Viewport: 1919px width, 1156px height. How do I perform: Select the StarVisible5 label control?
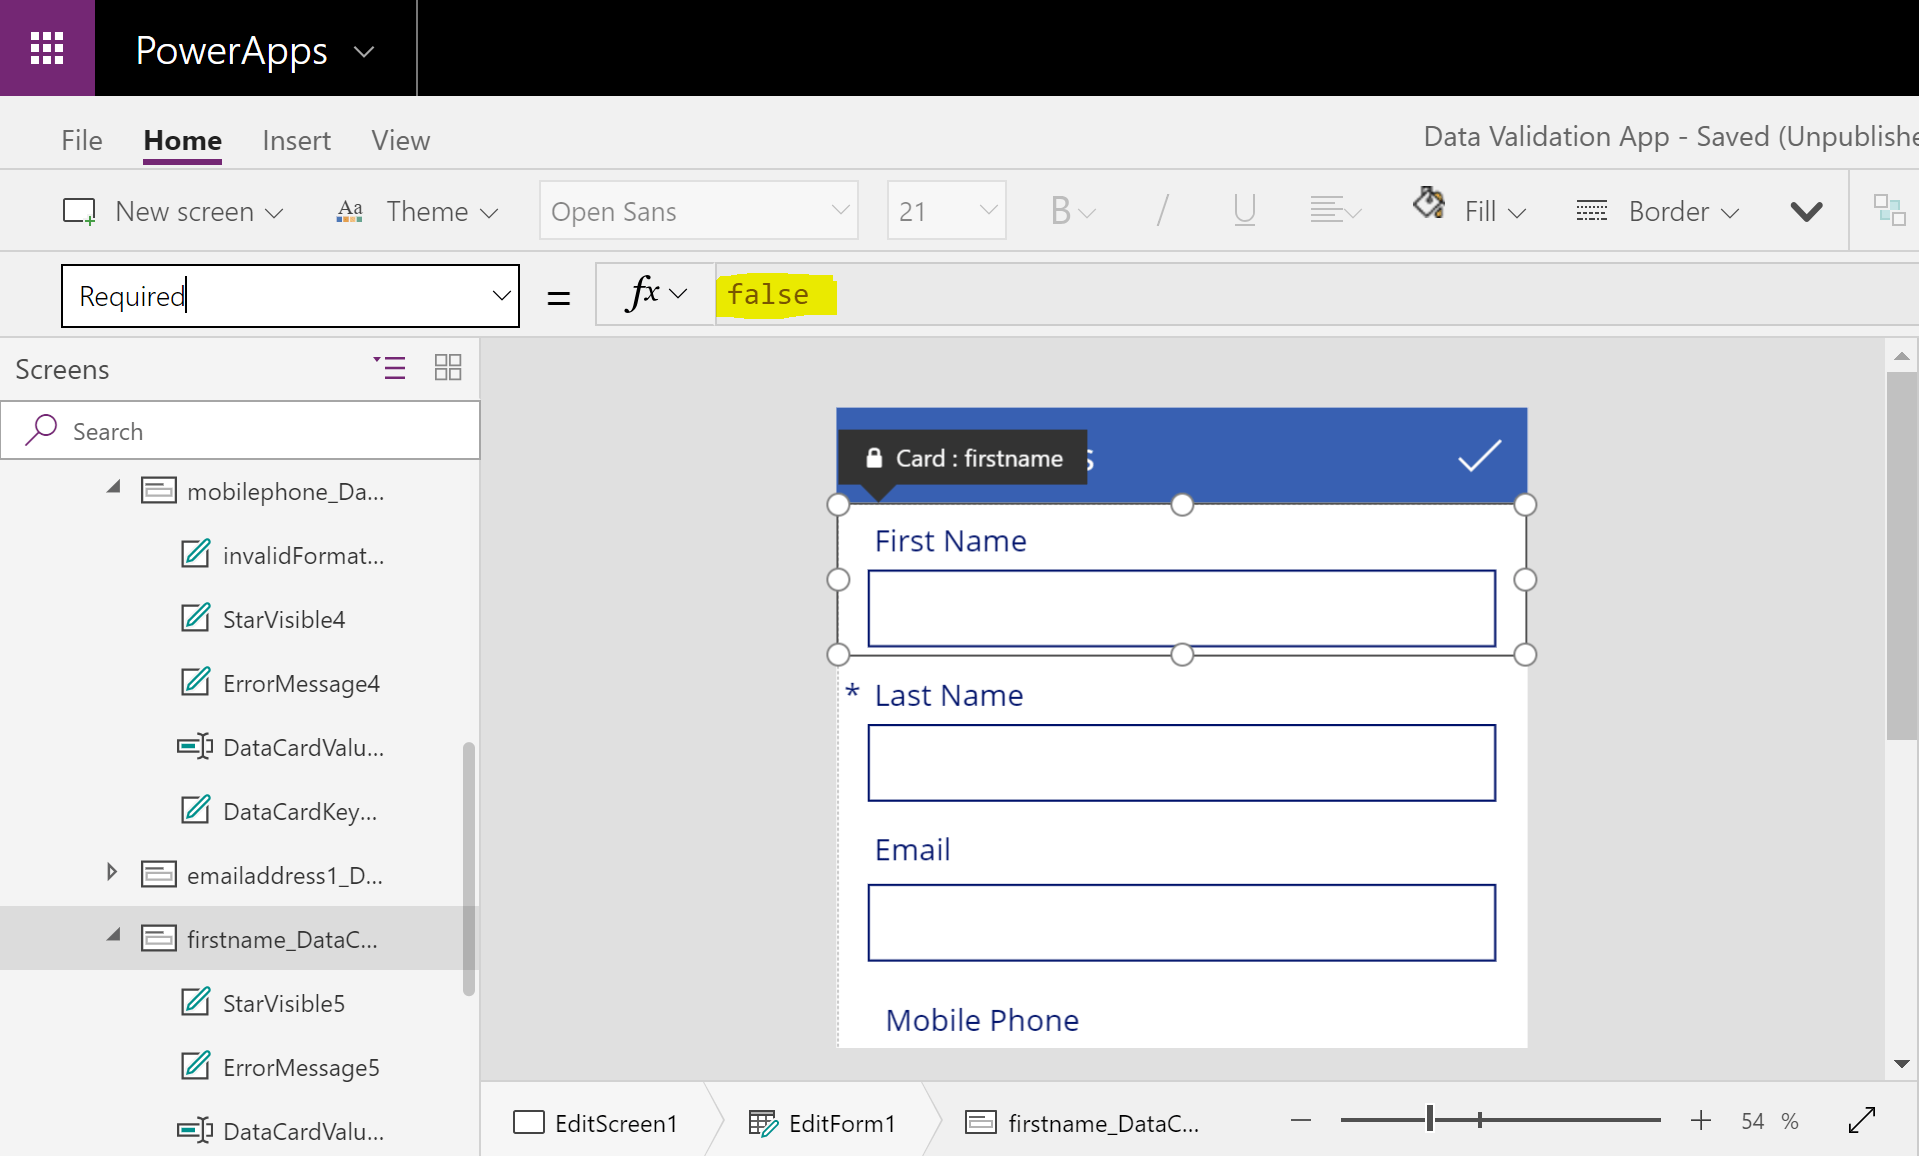283,1003
